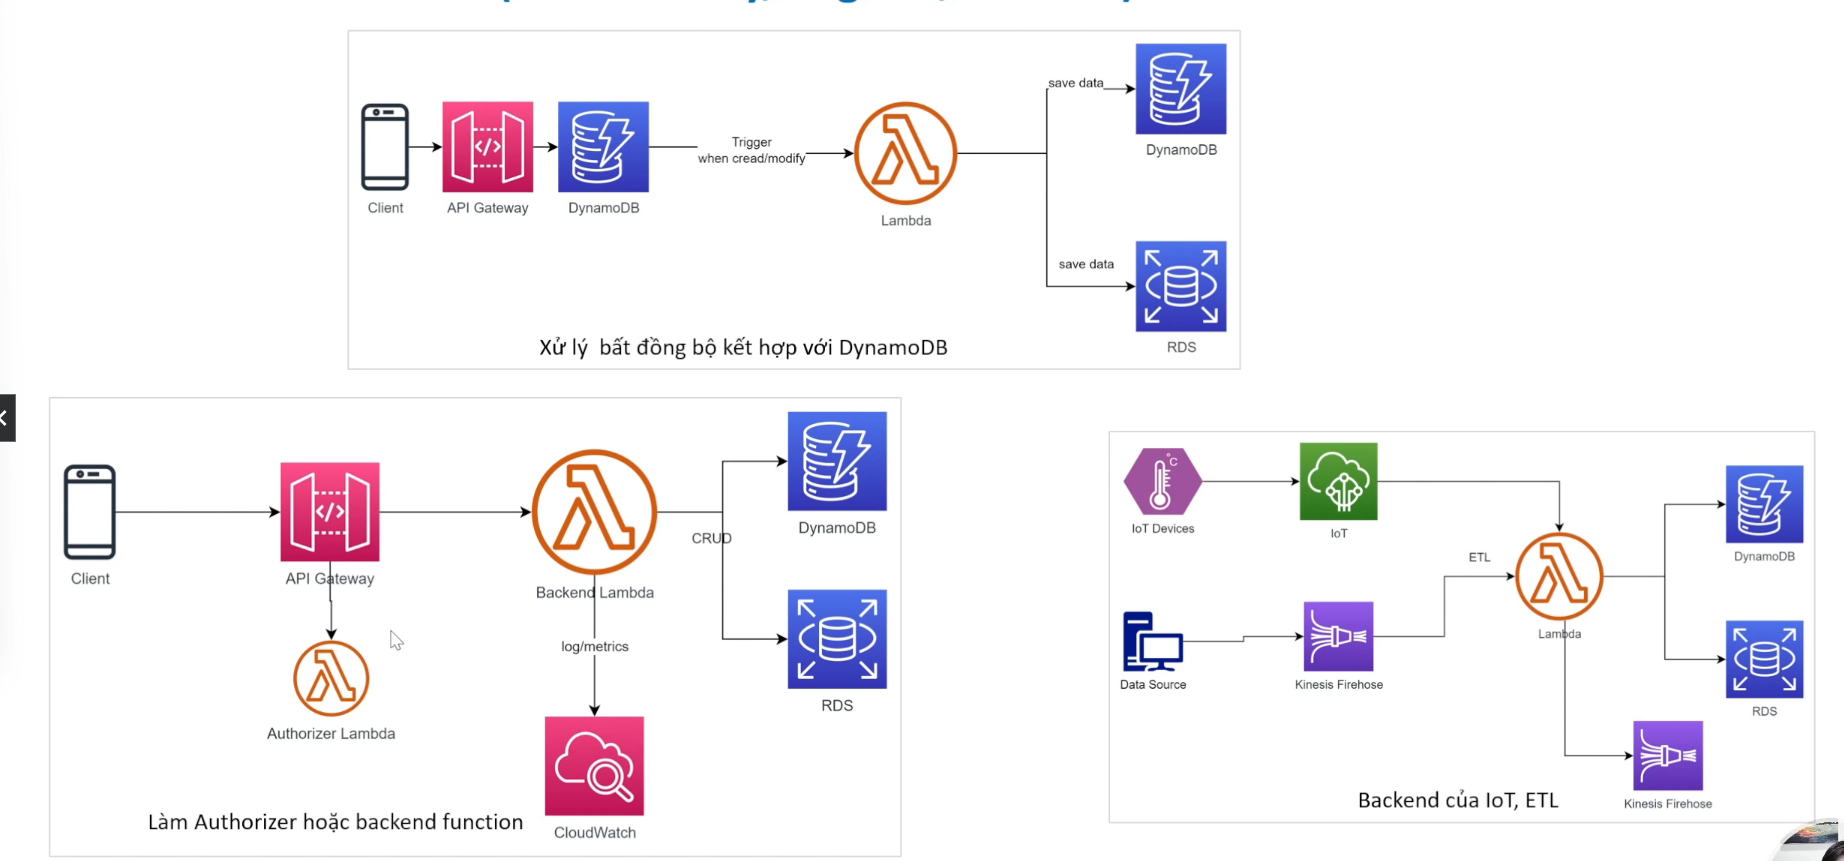Click the Kinesis Firehose icon beside Data Source
This screenshot has width=1844, height=861.
tap(1338, 636)
